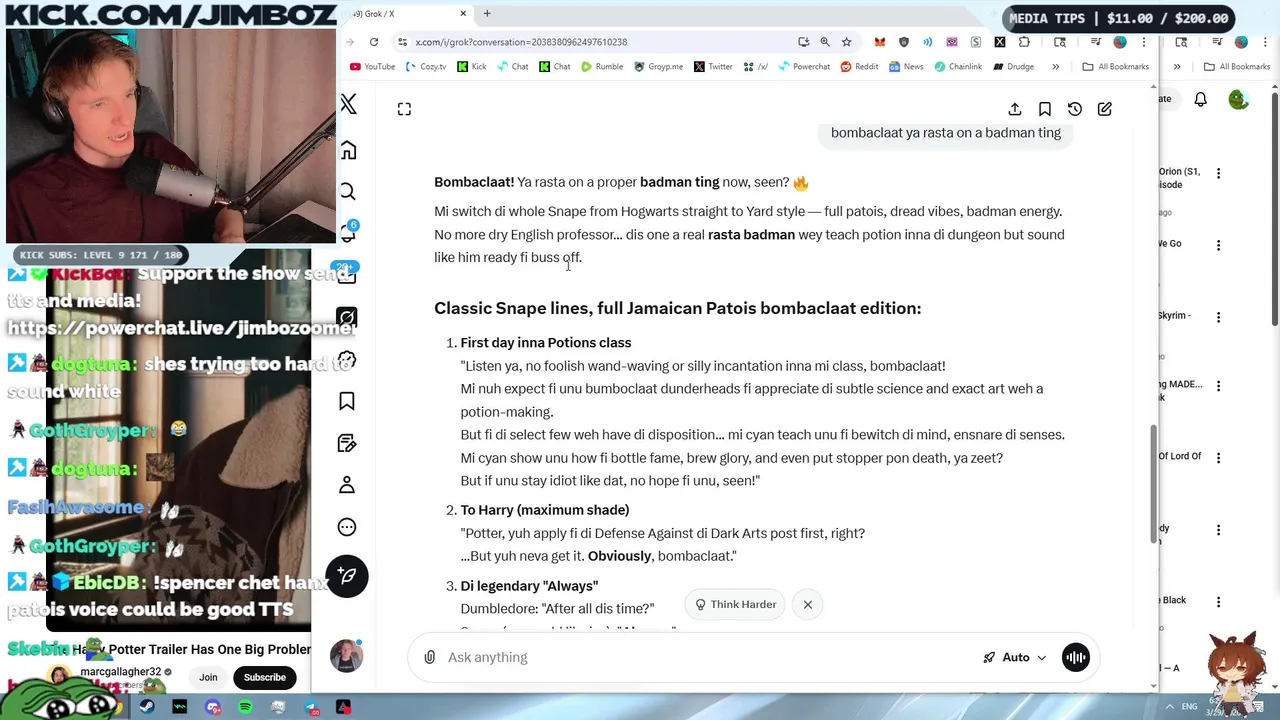Open MetaMask fox extension
1280x720 pixels.
point(880,42)
